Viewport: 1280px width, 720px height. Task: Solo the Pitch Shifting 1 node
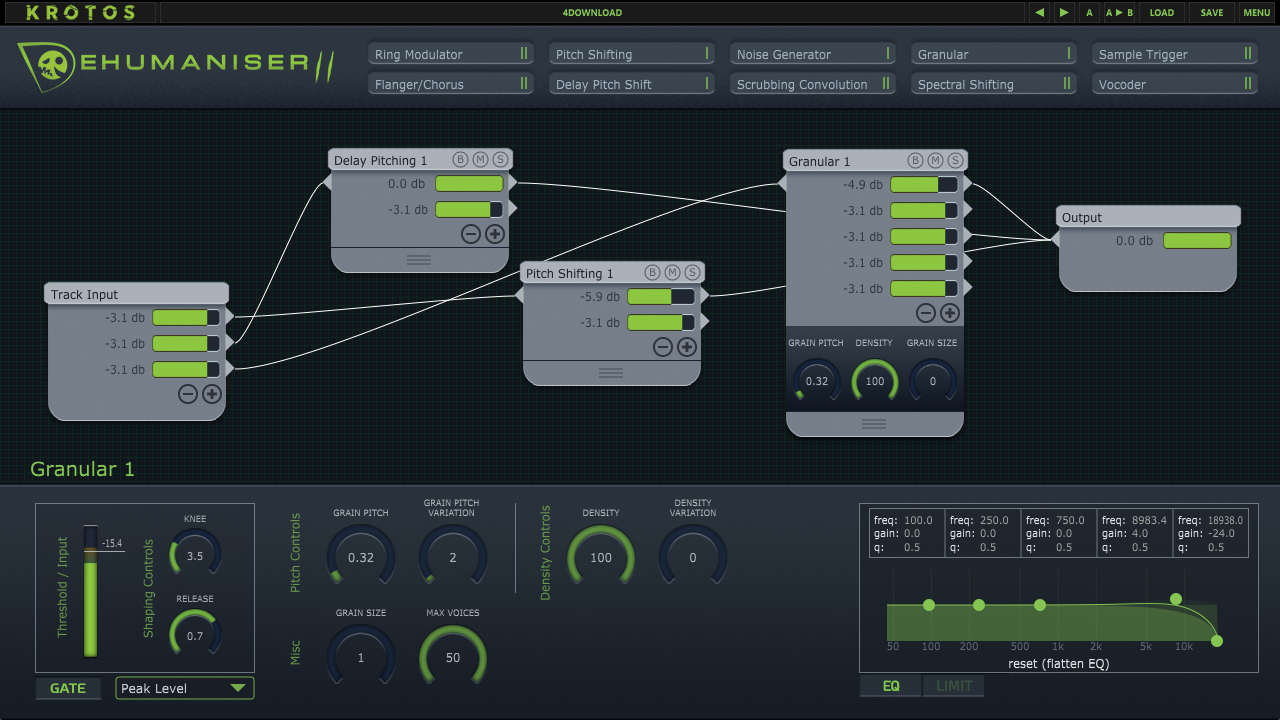693,273
